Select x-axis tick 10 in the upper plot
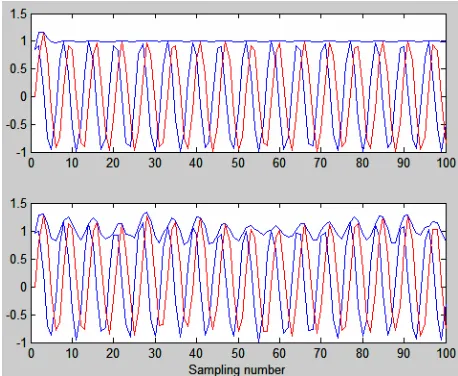458x376 pixels. (x=72, y=163)
